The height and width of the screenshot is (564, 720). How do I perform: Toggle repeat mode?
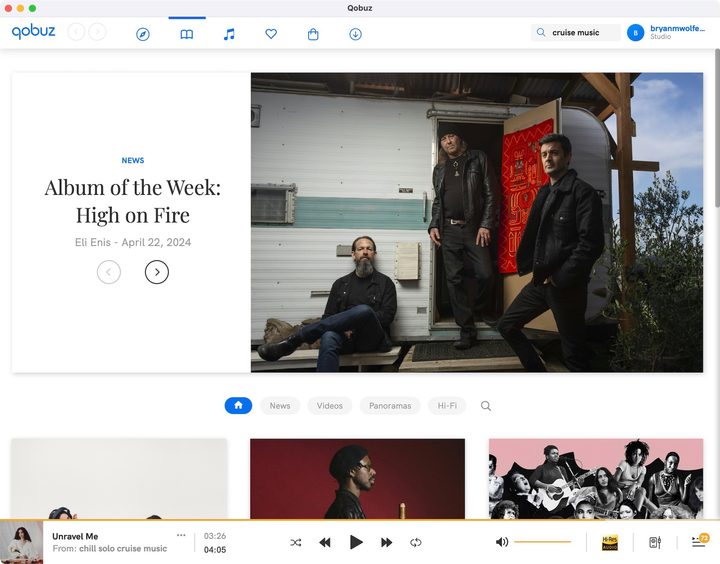click(416, 542)
